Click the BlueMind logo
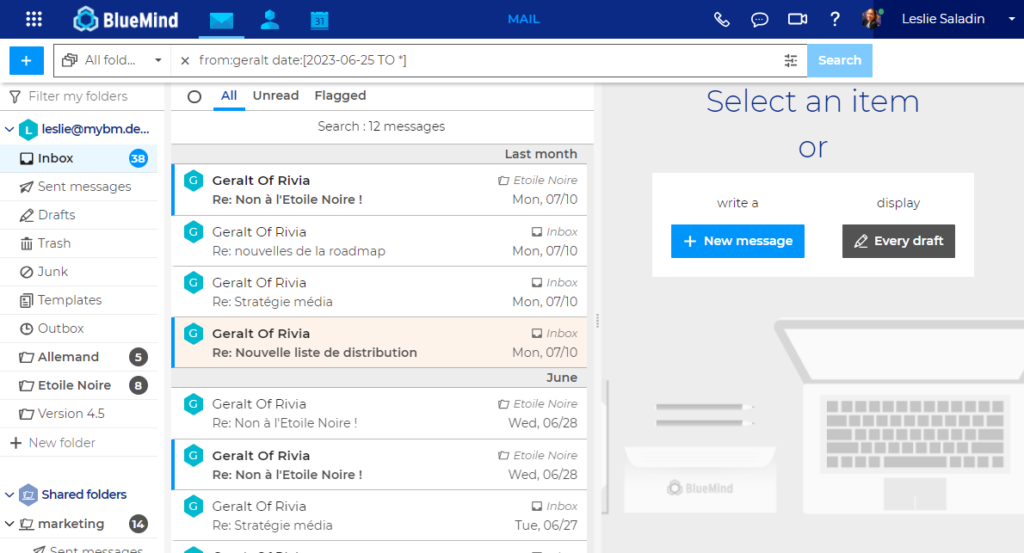The width and height of the screenshot is (1024, 553). point(125,19)
